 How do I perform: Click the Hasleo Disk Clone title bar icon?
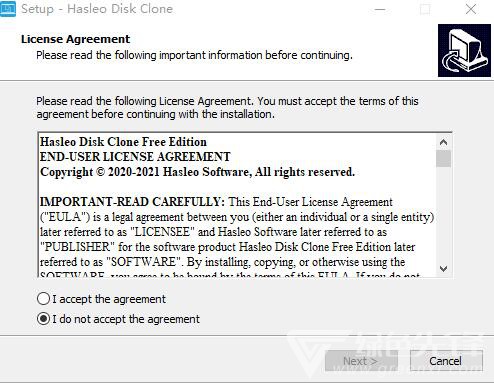pos(7,9)
